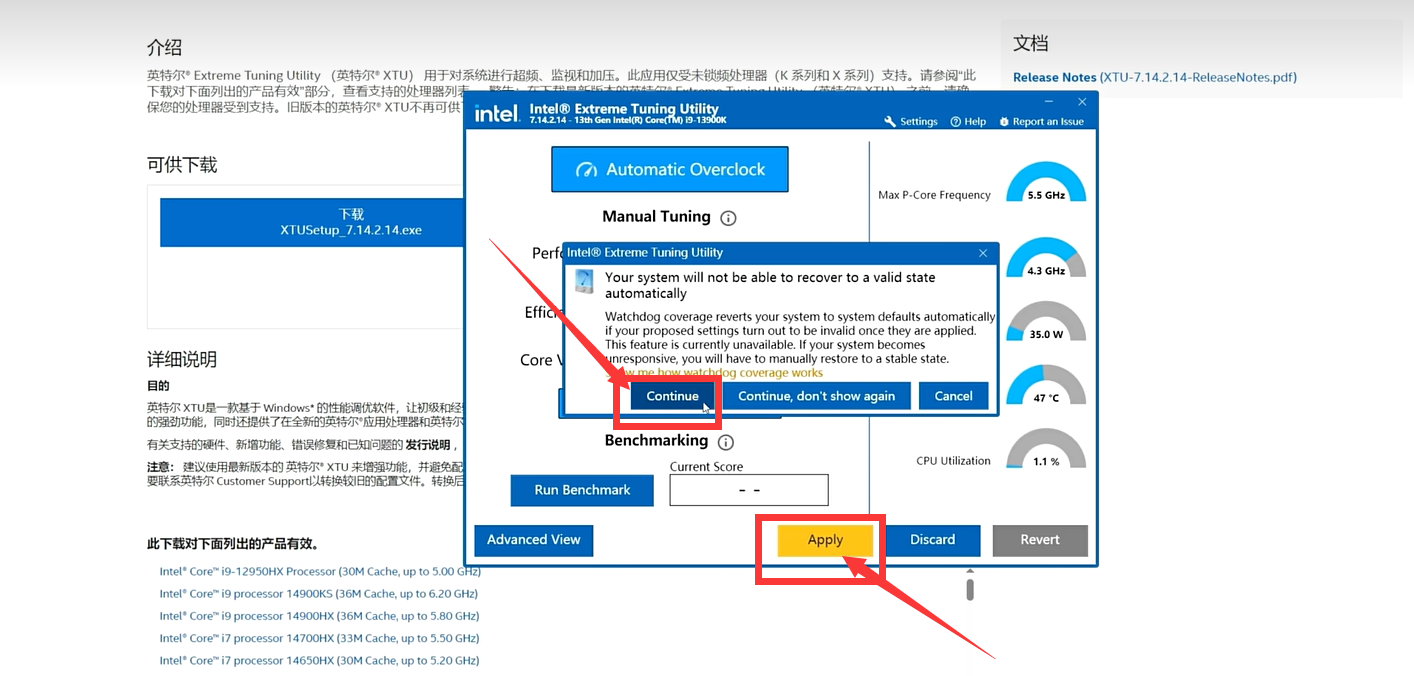Click the Help question mark icon
Image resolution: width=1414 pixels, height=676 pixels.
pos(955,122)
